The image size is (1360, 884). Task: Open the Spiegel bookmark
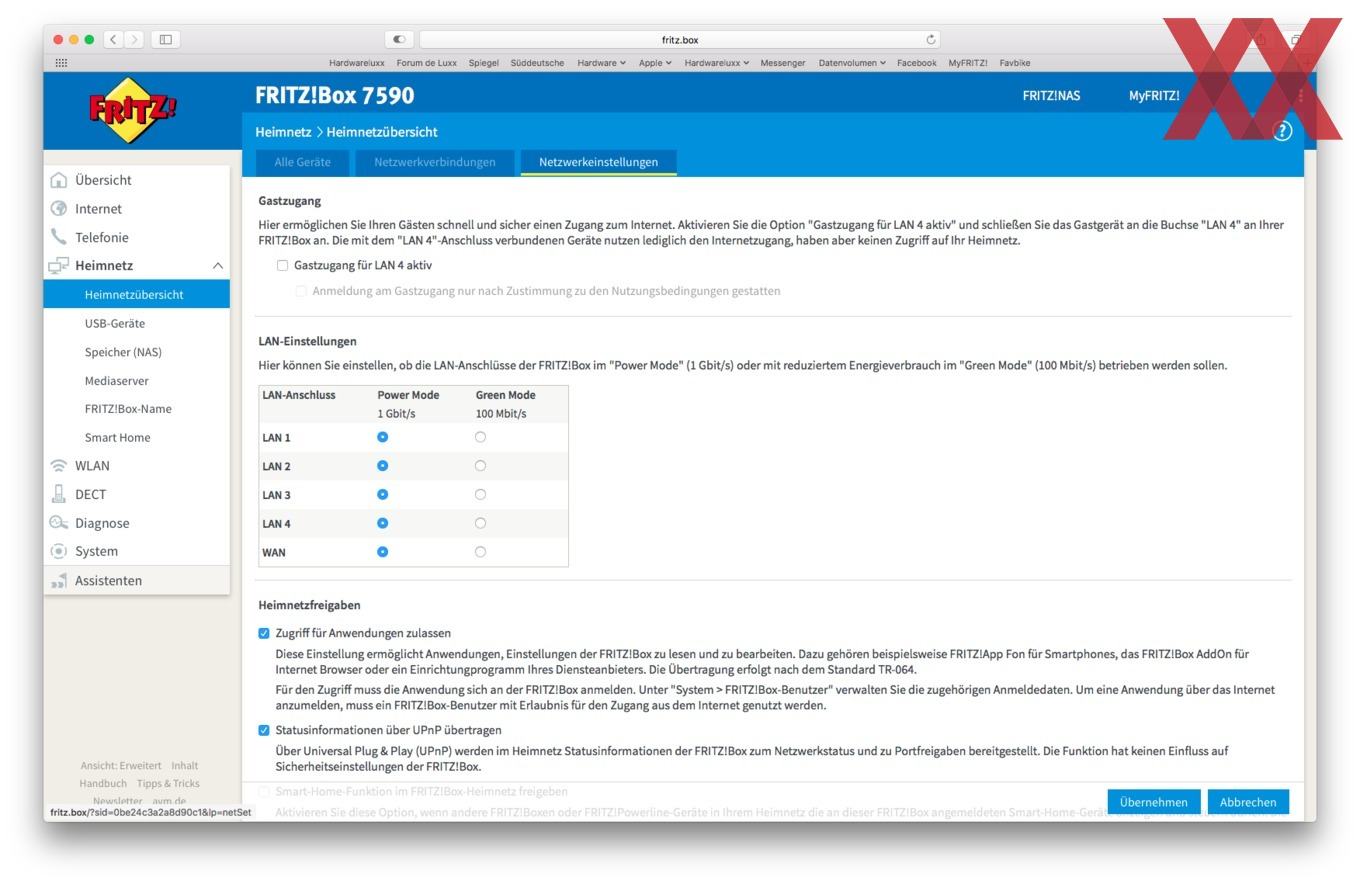click(x=483, y=63)
